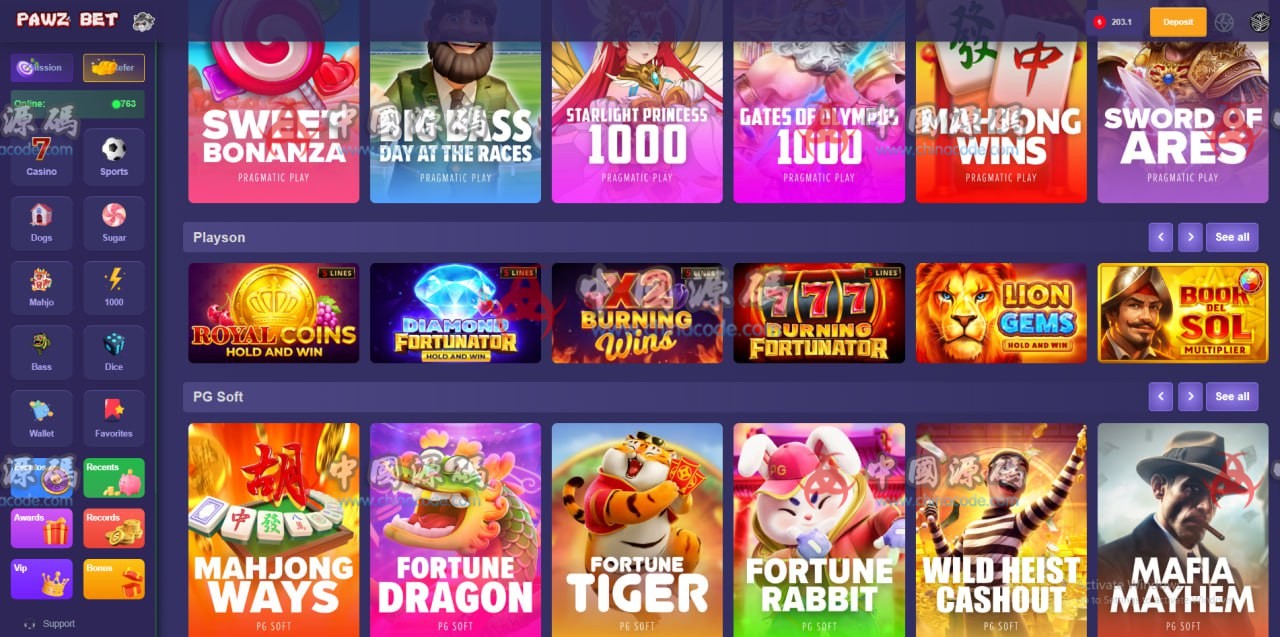Show next Playson games

pyautogui.click(x=1190, y=237)
